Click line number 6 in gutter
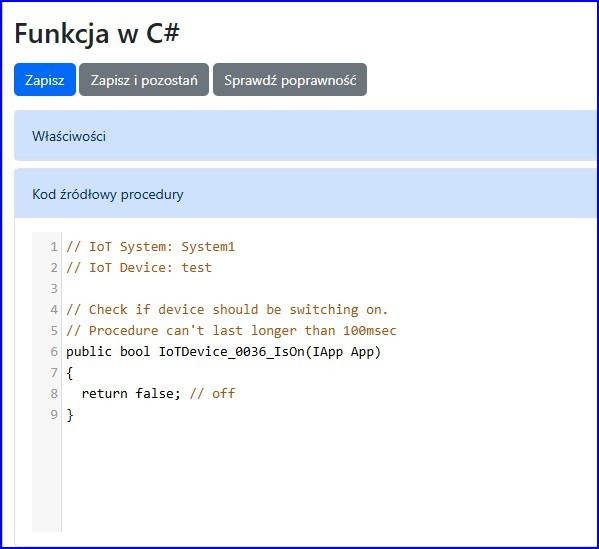 (54, 351)
